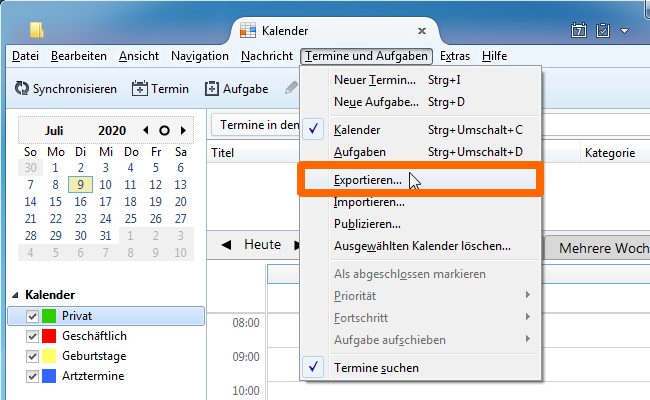Click red color swatch of Geschäftlich
Viewport: 650px width, 400px height.
click(x=49, y=336)
